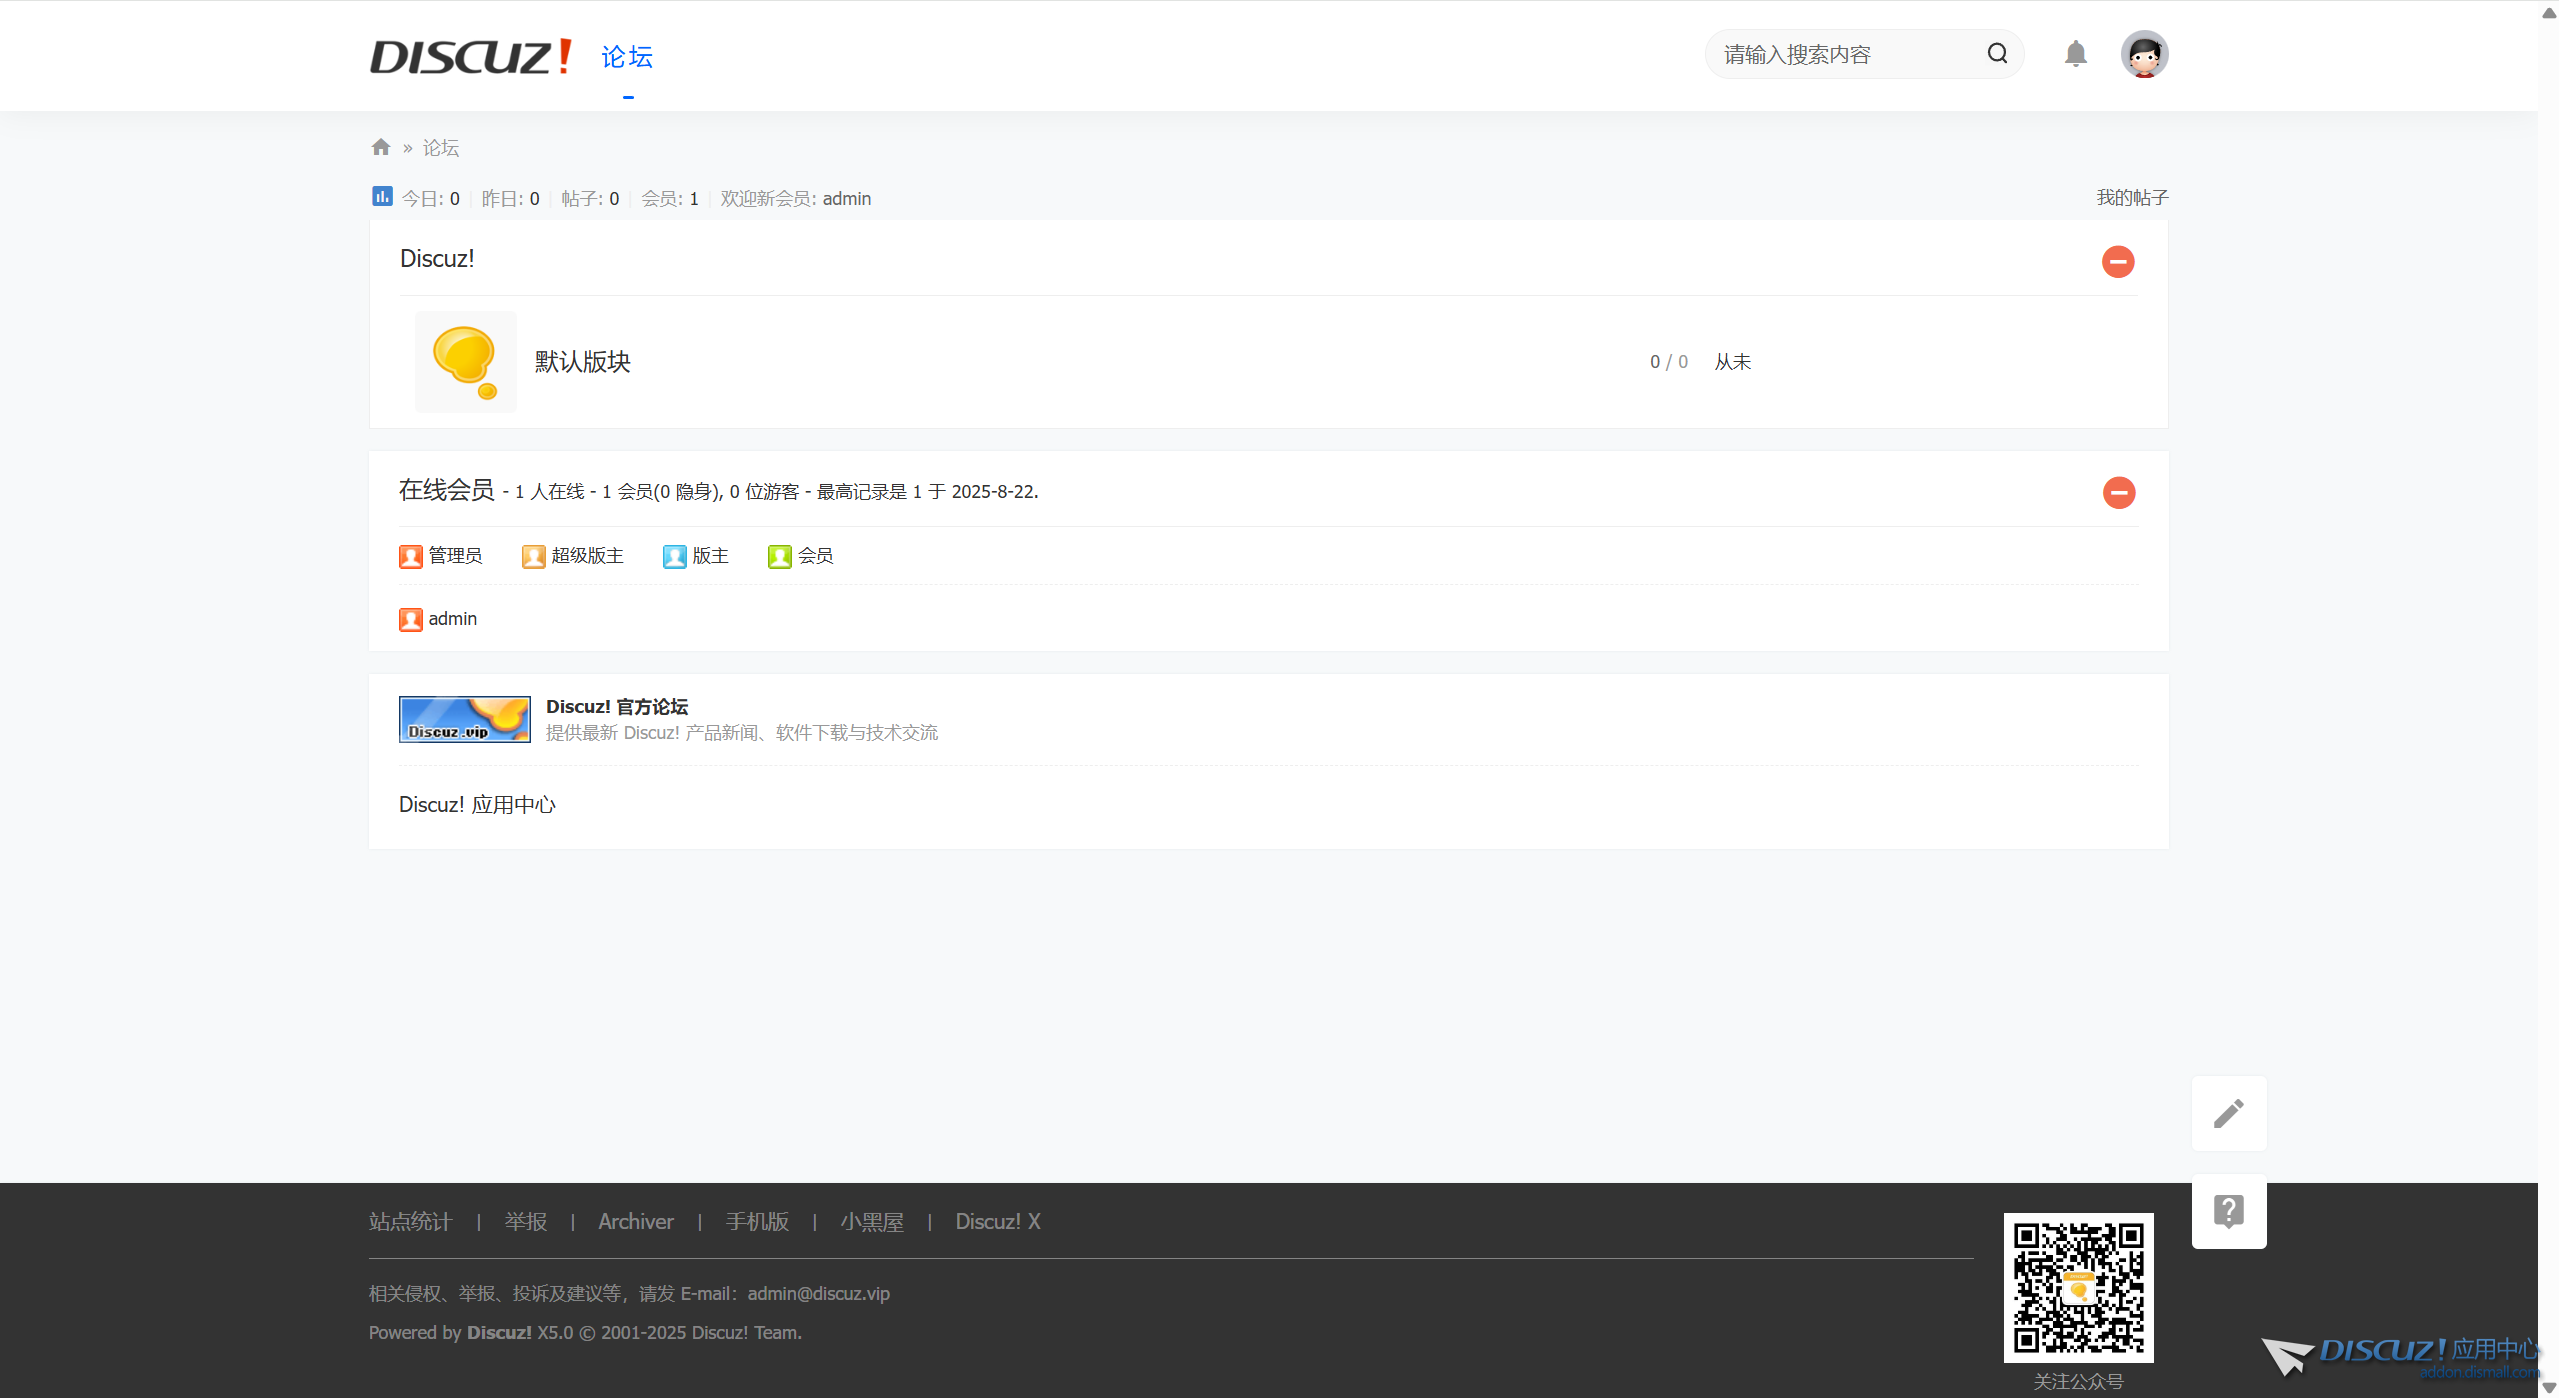Click the magnifier search icon
Image resolution: width=2559 pixels, height=1398 pixels.
coord(1997,54)
